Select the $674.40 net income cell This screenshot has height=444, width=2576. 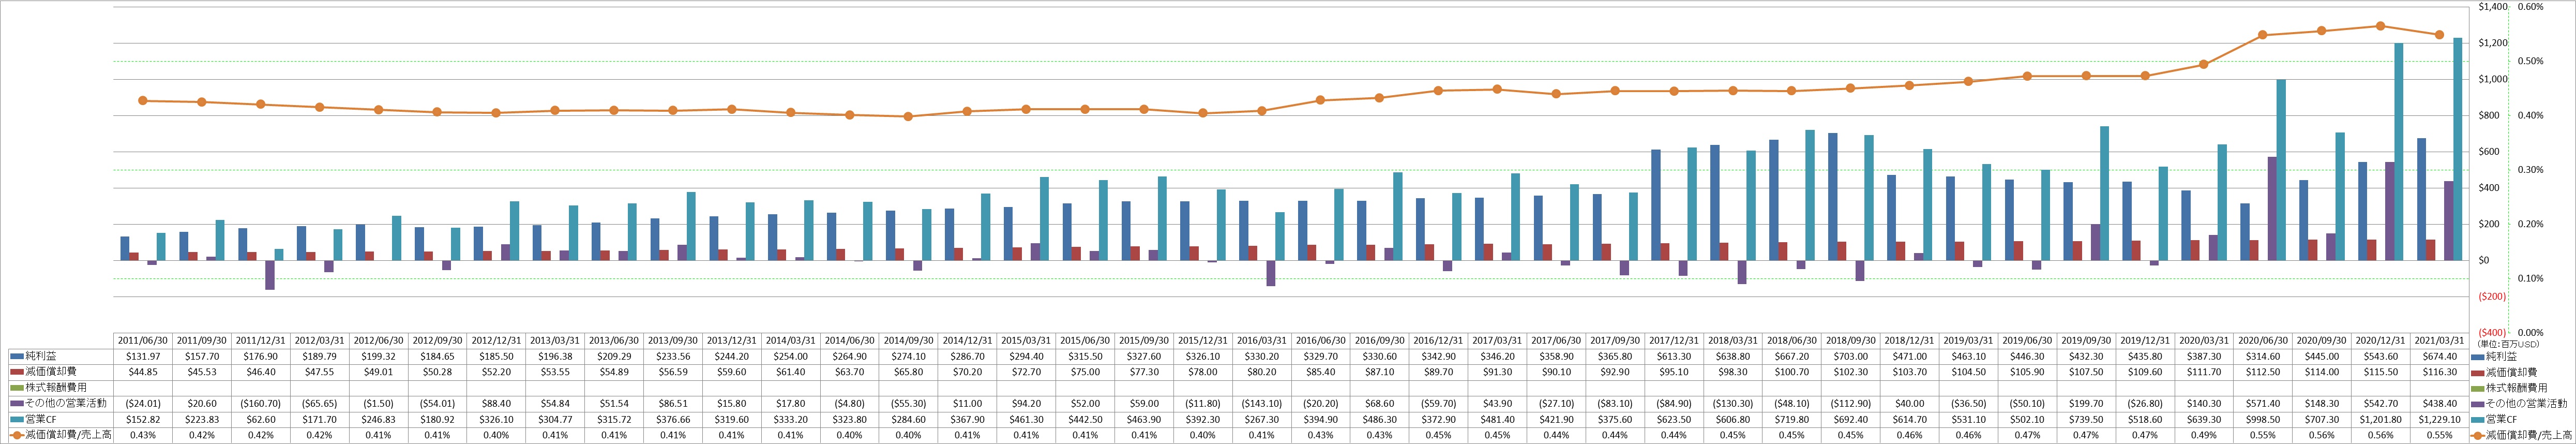[2439, 356]
